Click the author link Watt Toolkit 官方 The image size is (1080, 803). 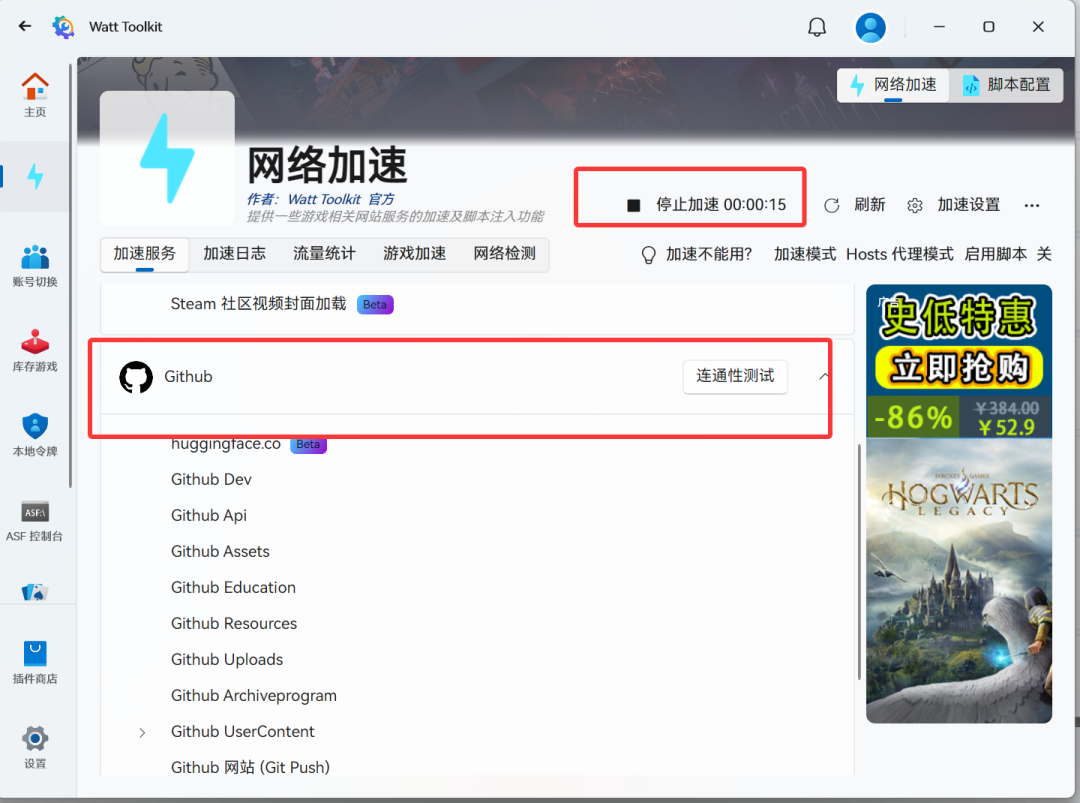point(341,200)
